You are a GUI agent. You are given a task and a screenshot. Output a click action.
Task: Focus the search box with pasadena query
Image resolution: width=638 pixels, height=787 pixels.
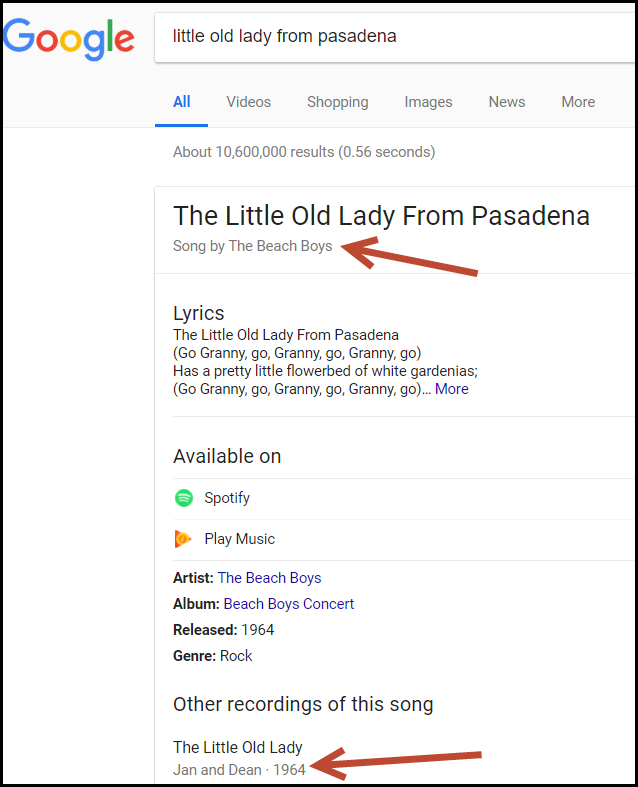395,37
